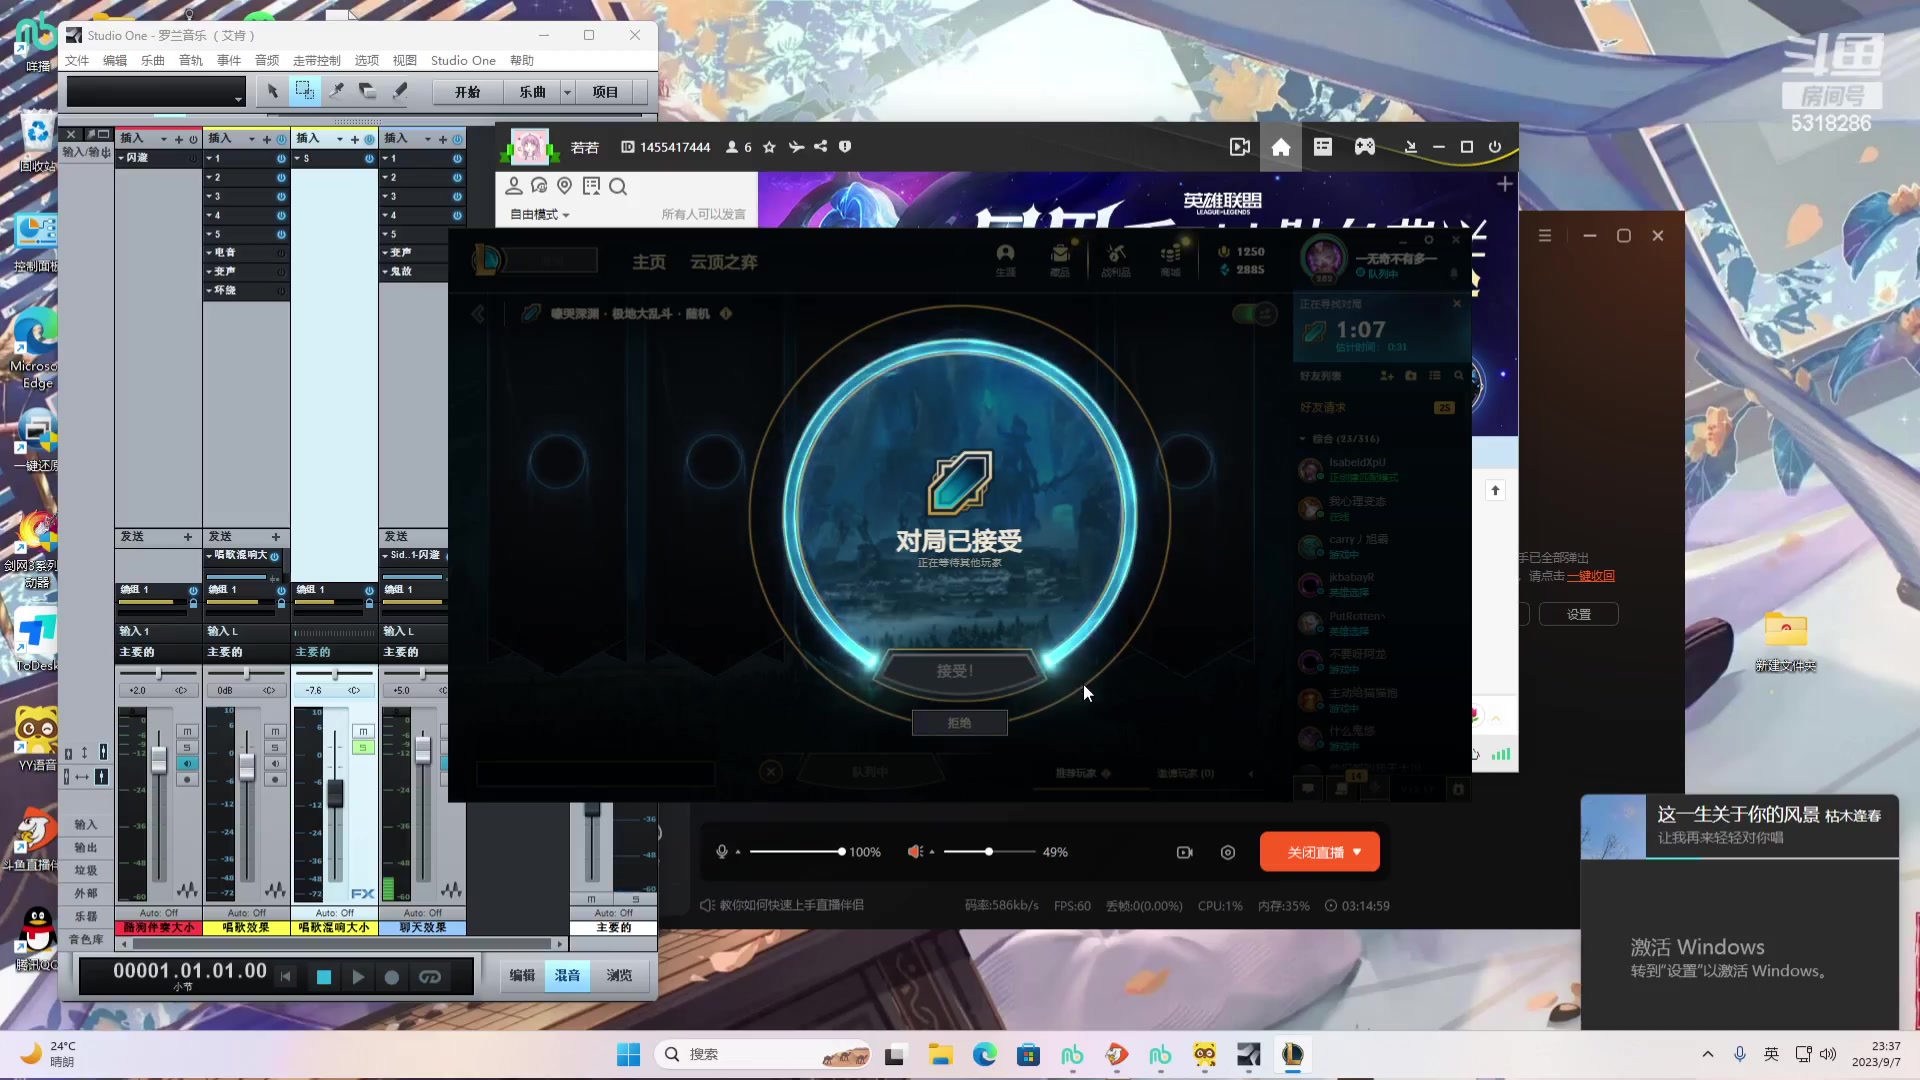Click the star favorite icon beside viewer count
This screenshot has height=1080, width=1920.
(769, 147)
